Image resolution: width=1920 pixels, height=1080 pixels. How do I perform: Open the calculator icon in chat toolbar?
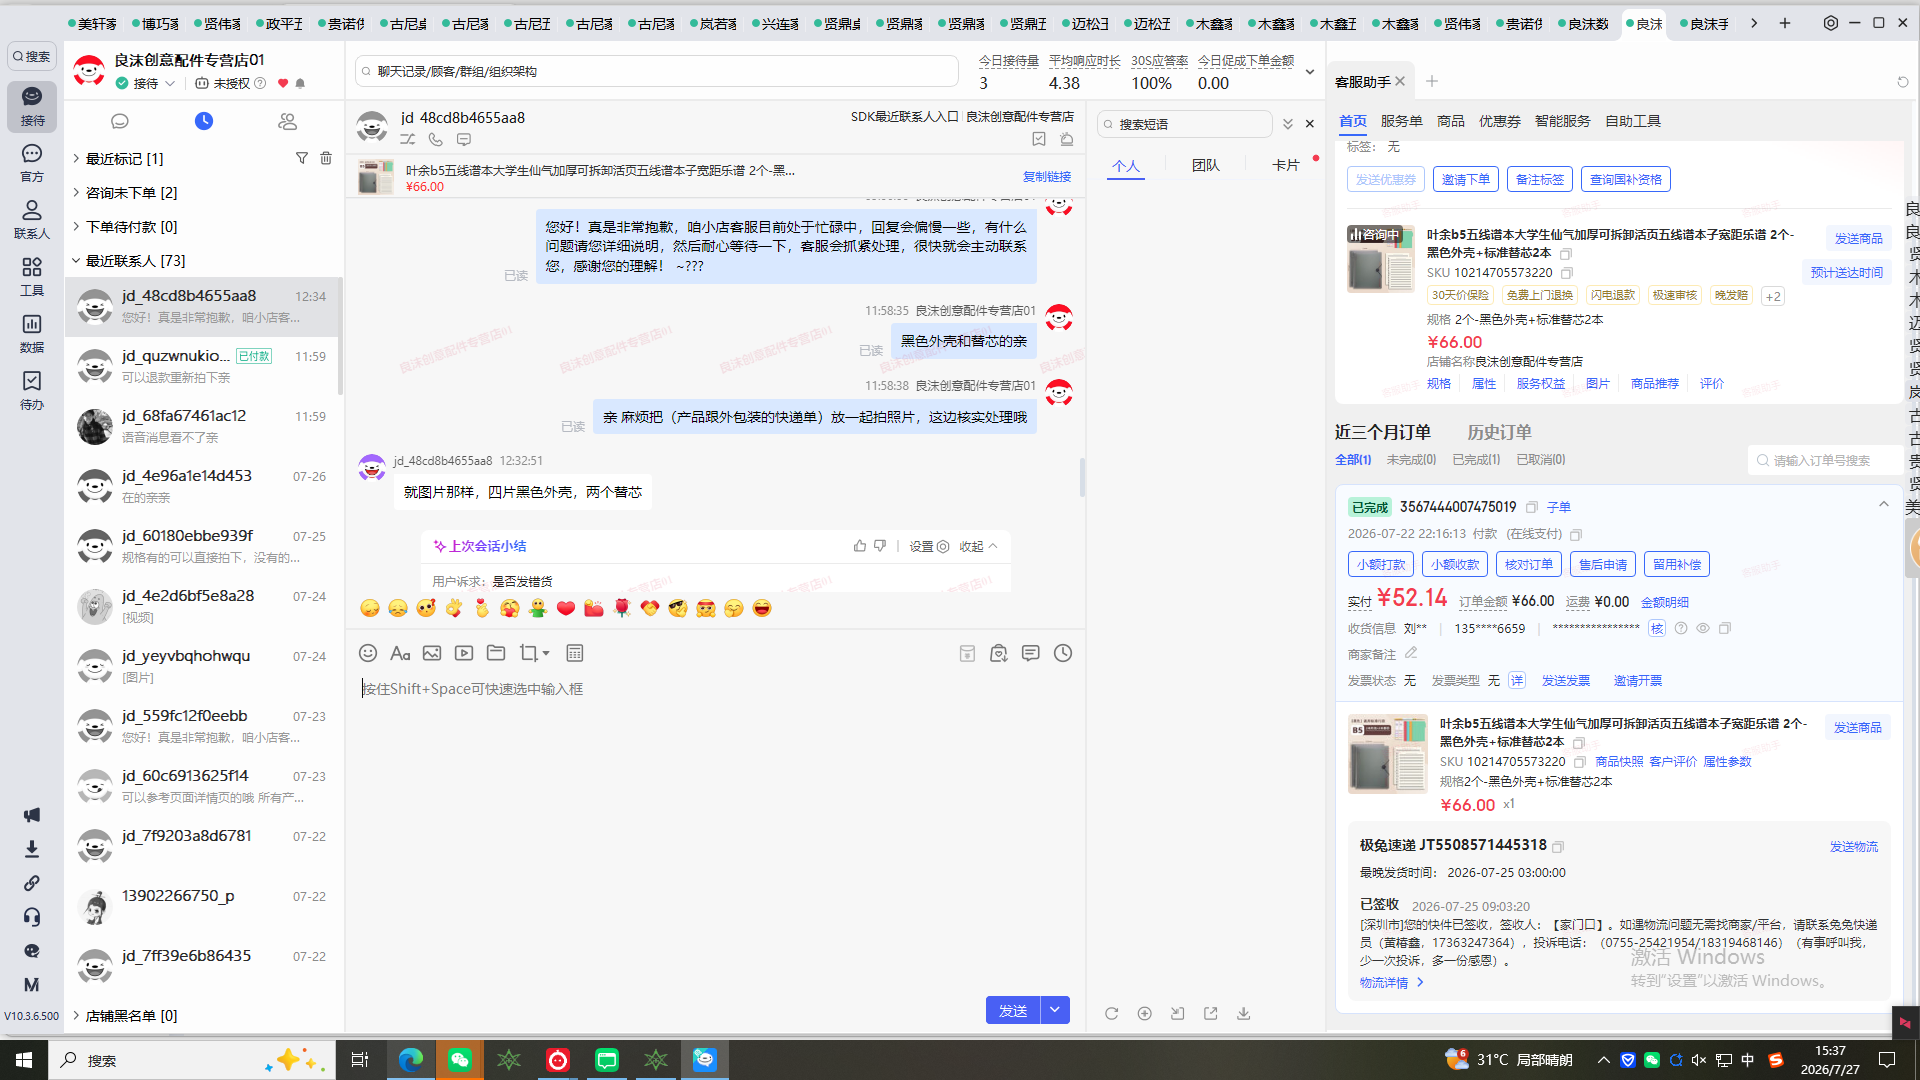point(575,653)
